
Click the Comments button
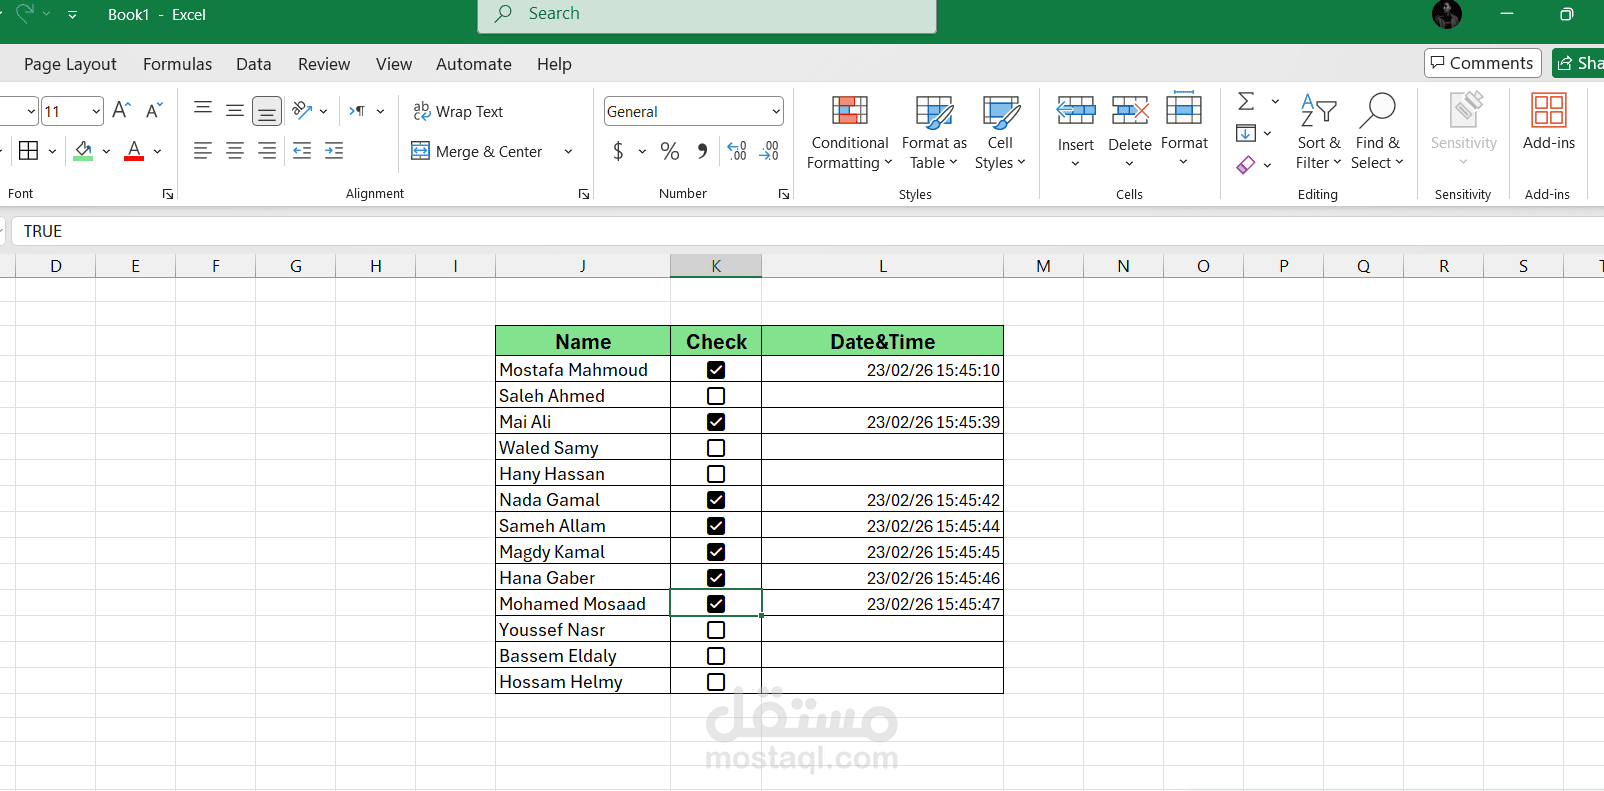pyautogui.click(x=1482, y=63)
